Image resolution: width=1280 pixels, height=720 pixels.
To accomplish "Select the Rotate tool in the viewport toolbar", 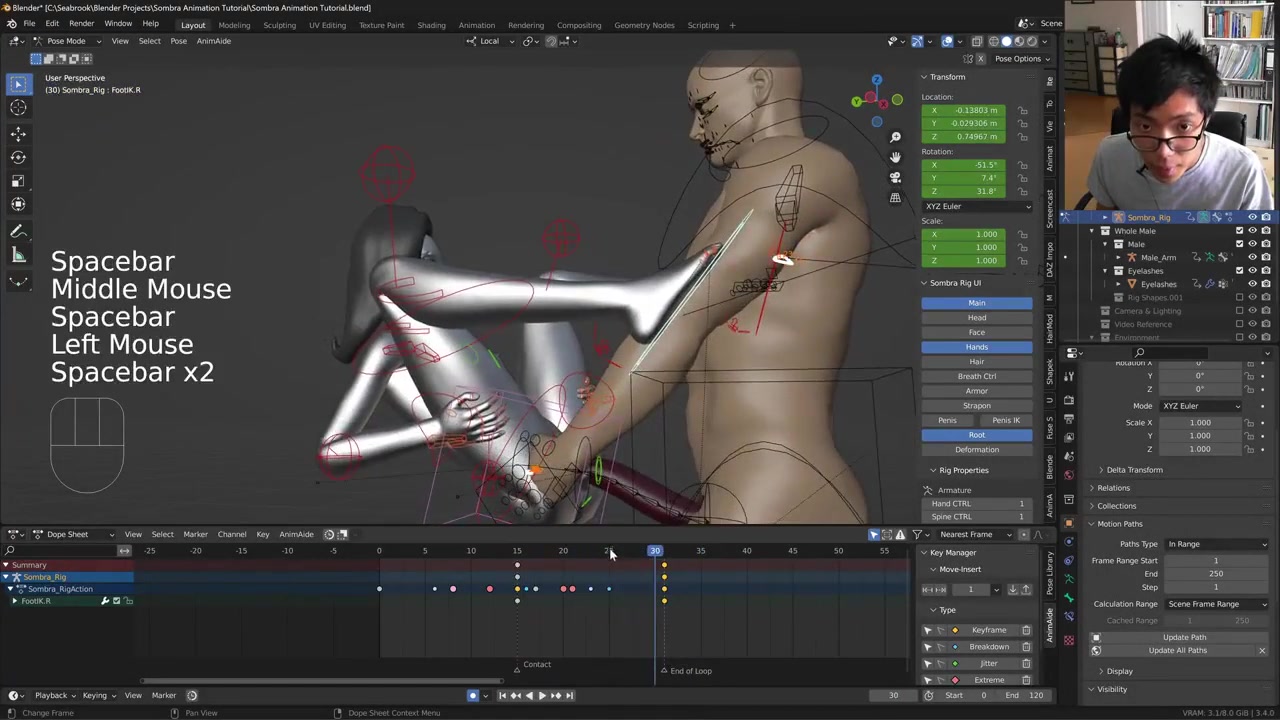I will pyautogui.click(x=18, y=157).
